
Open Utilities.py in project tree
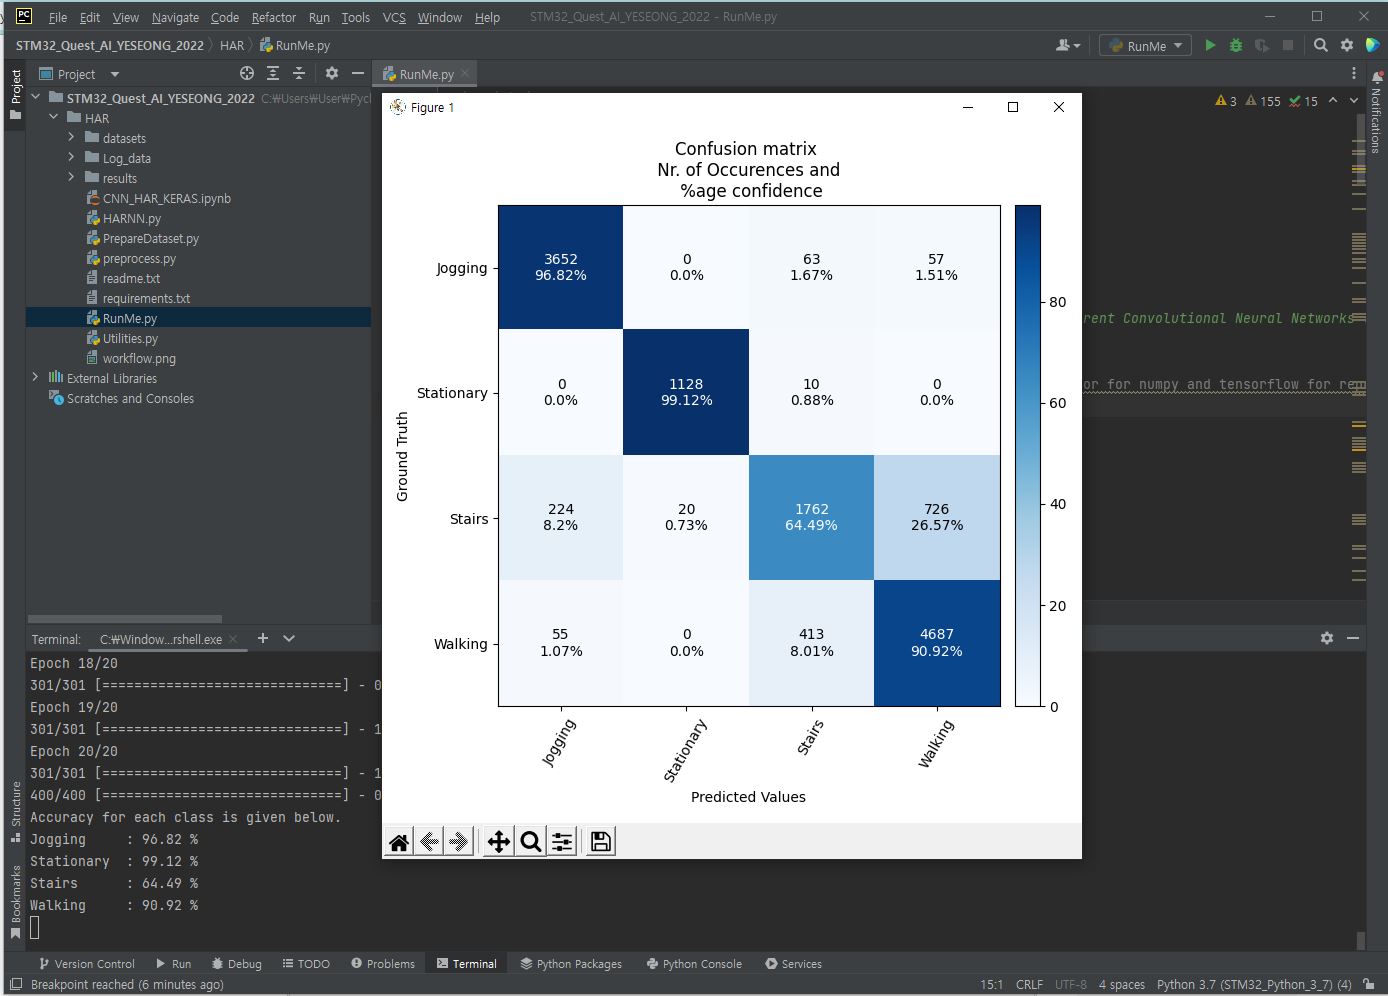[x=130, y=338]
